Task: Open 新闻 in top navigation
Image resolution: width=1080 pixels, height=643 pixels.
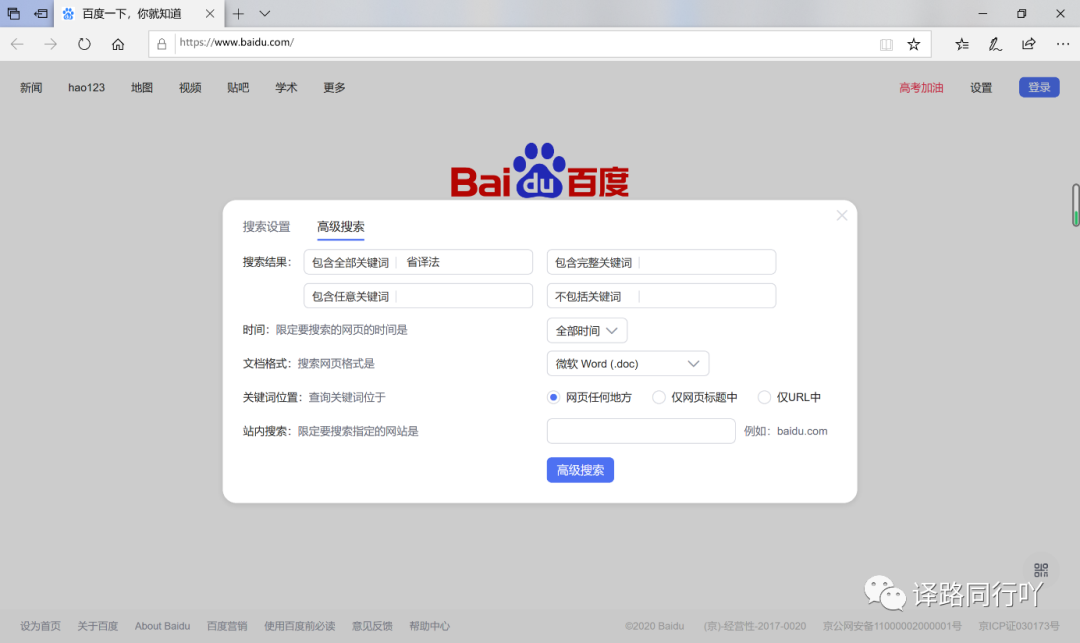Action: (31, 87)
